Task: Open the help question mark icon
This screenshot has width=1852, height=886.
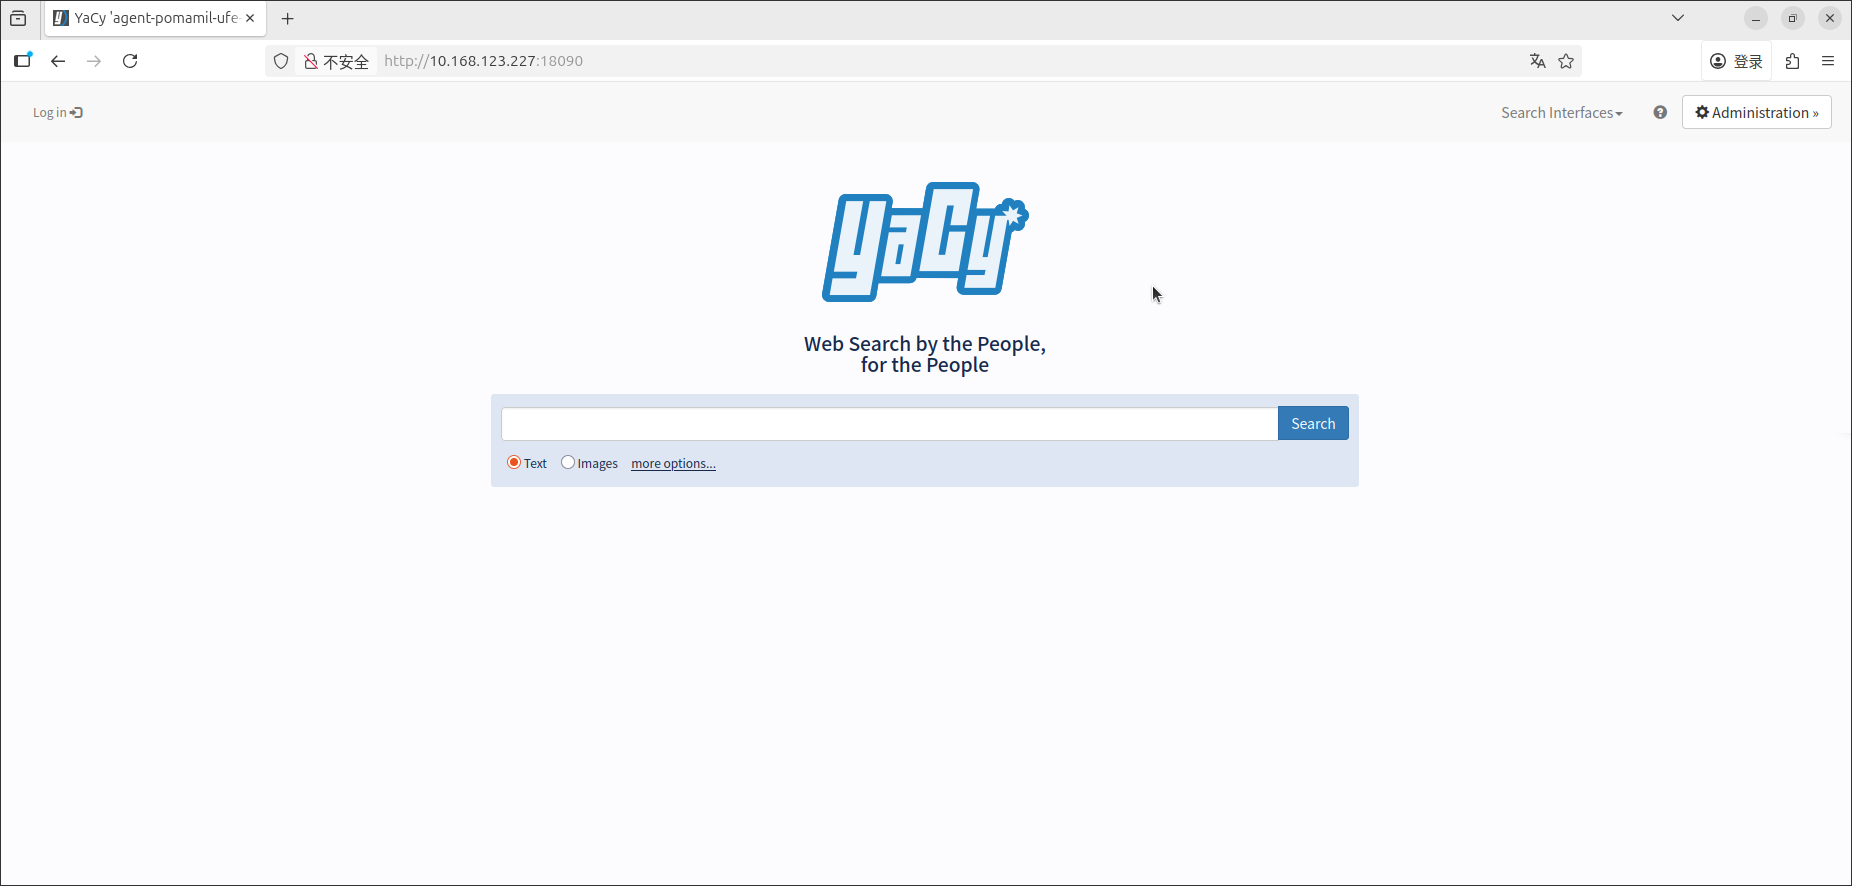Action: tap(1660, 113)
